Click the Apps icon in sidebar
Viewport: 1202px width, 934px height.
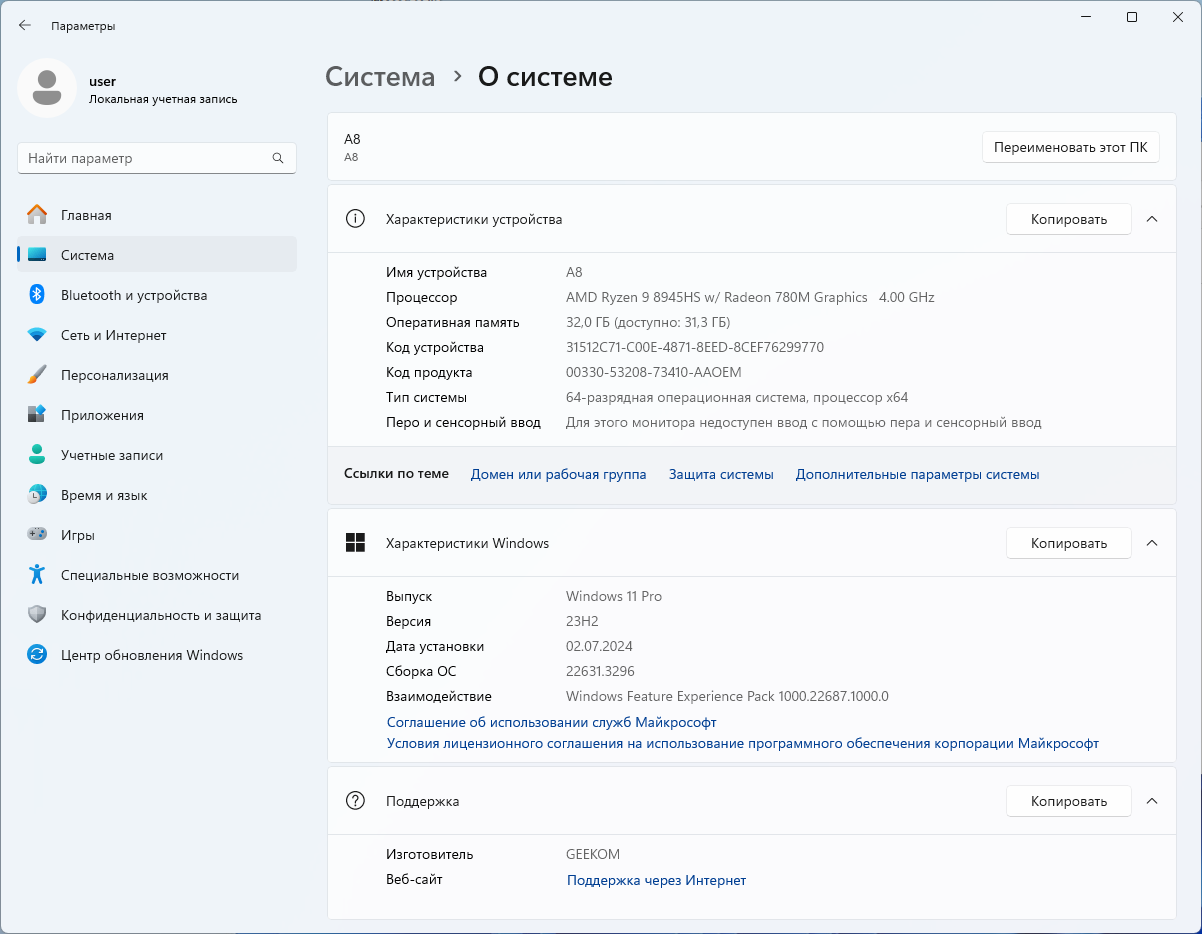pyautogui.click(x=37, y=415)
